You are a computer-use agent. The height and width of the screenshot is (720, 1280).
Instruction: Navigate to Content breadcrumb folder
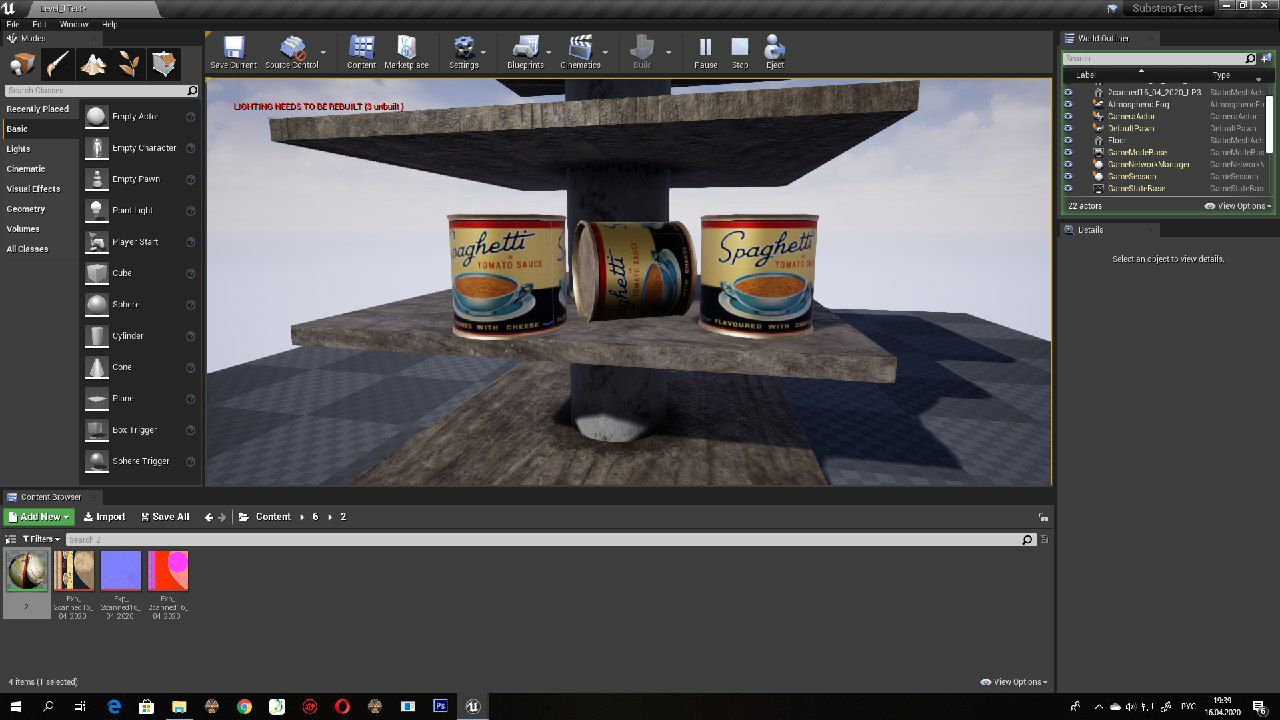point(273,517)
